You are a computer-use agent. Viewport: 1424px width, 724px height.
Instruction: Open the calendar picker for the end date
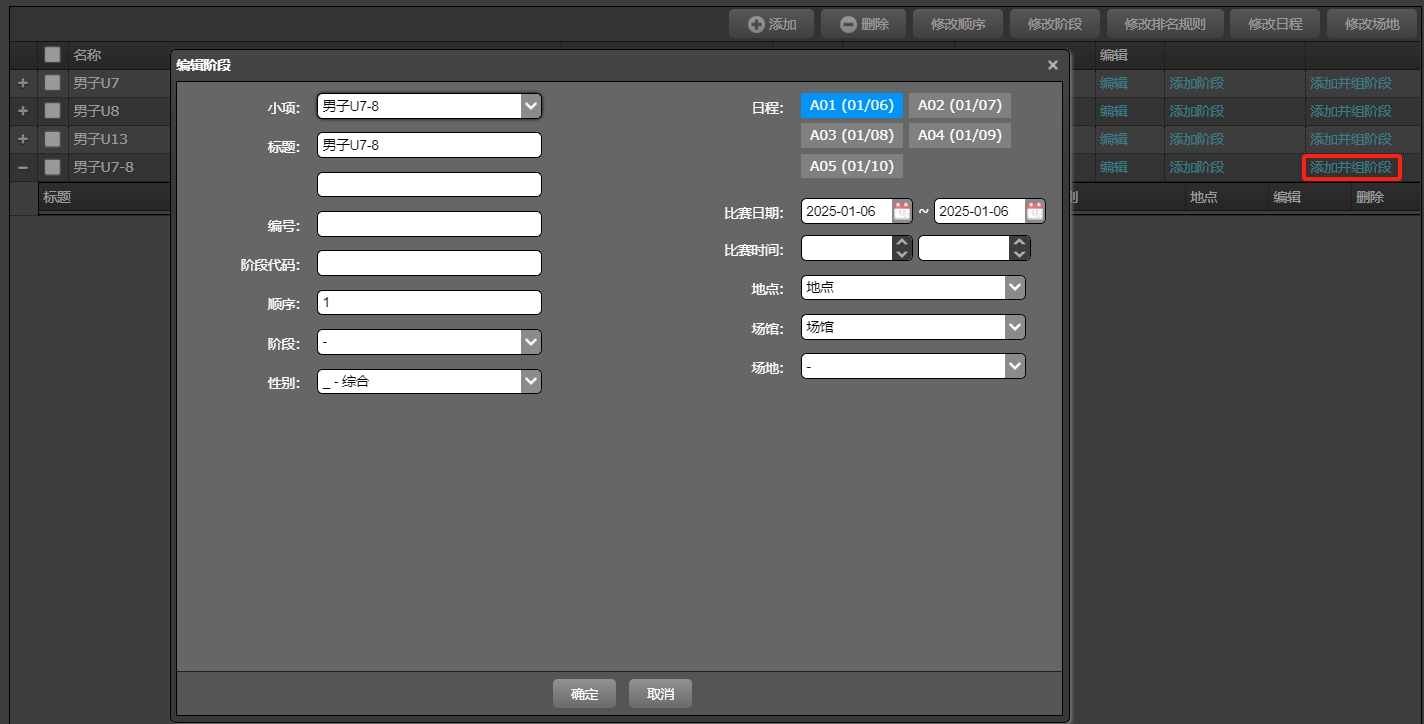click(x=1033, y=211)
